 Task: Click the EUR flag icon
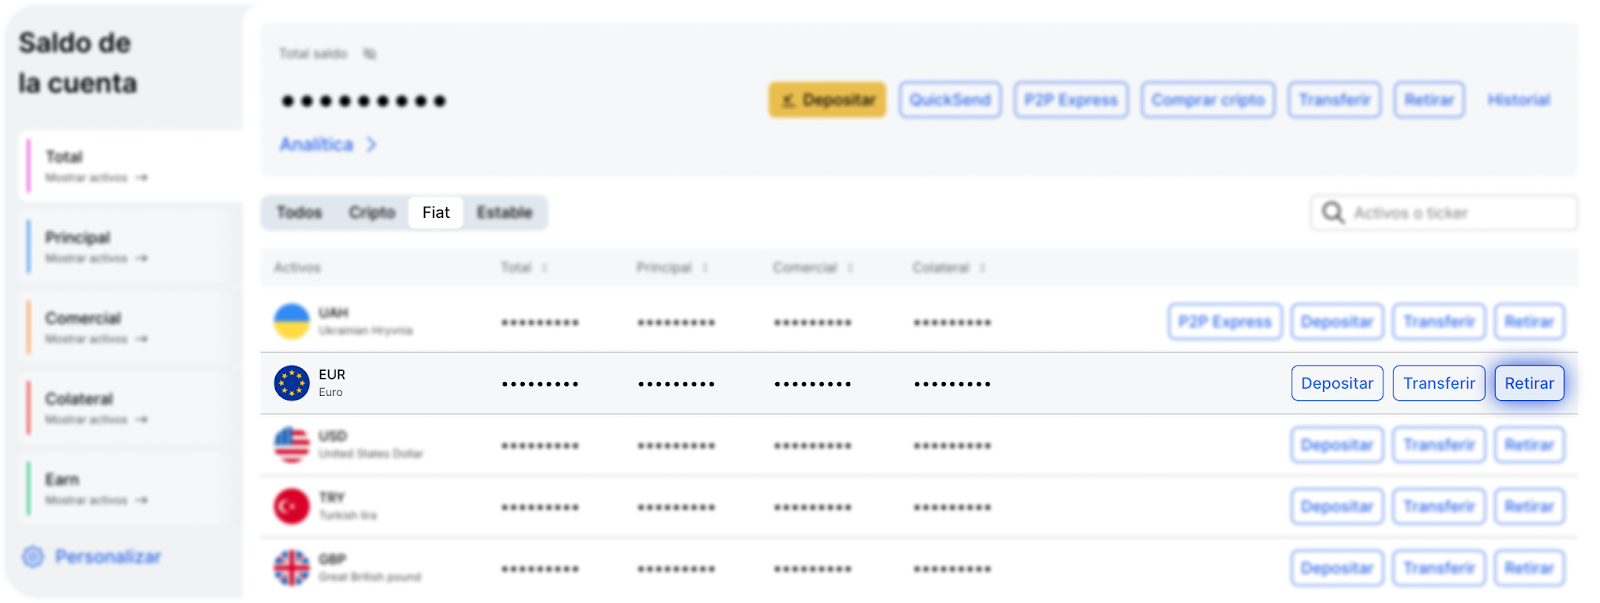click(292, 383)
